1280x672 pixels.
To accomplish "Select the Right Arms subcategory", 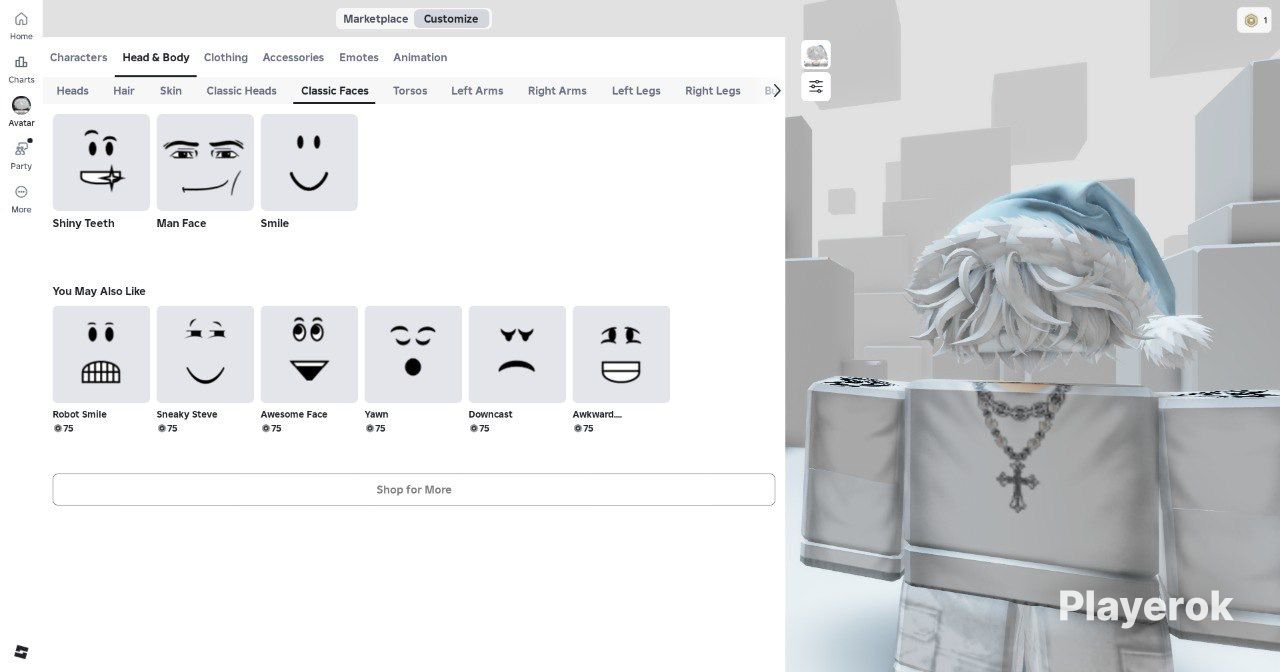I will click(x=557, y=91).
